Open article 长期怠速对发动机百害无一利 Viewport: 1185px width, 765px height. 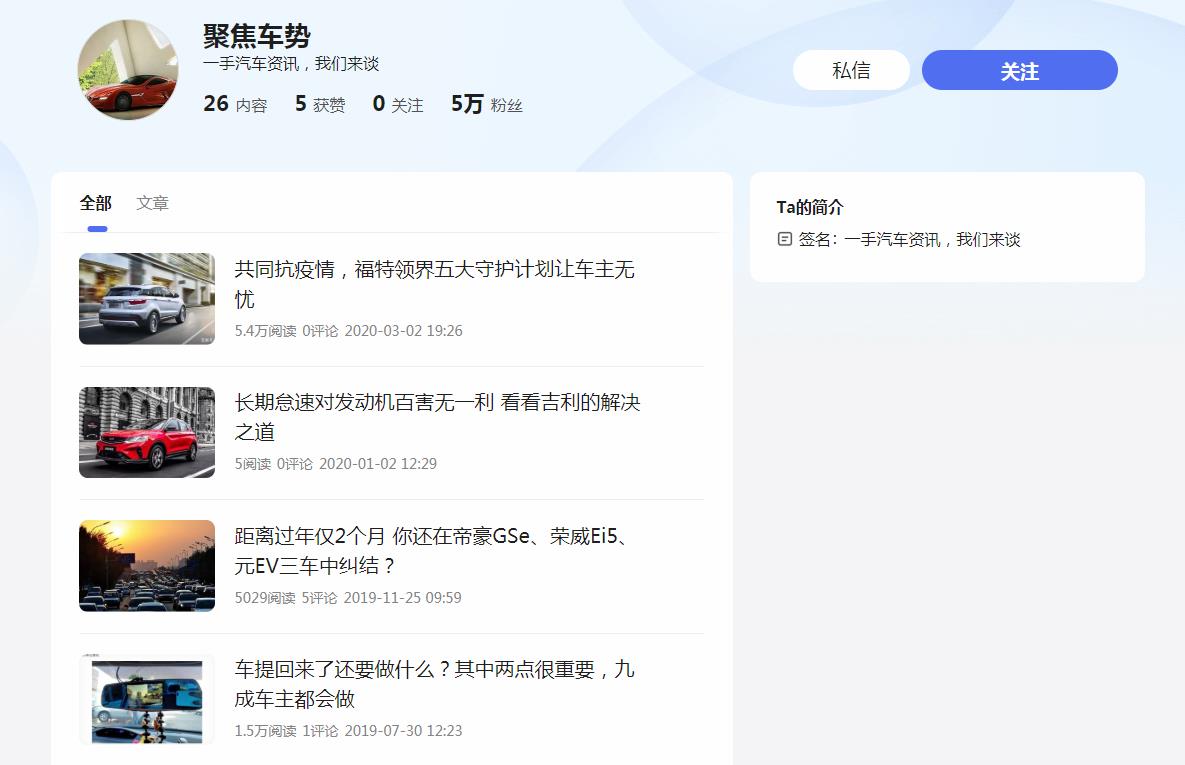tap(438, 417)
